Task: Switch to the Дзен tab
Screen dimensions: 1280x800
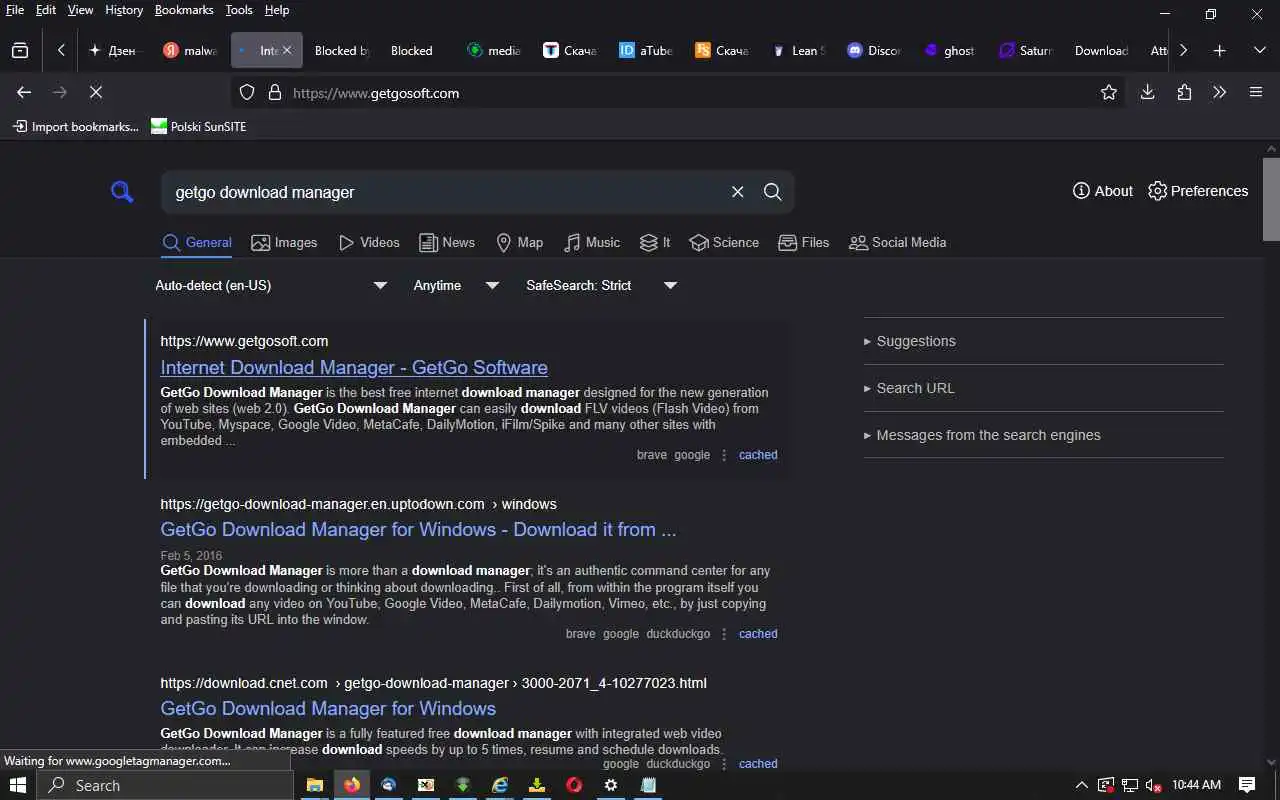Action: point(115,51)
